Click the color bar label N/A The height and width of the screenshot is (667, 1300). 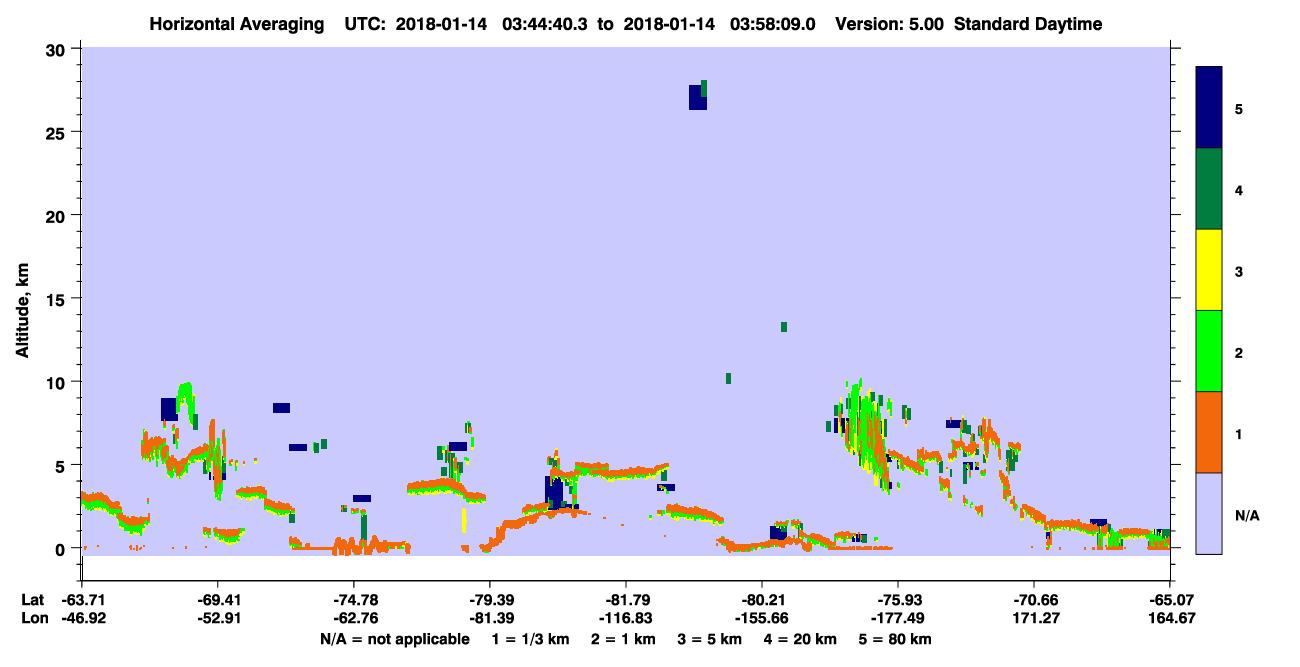[1247, 516]
